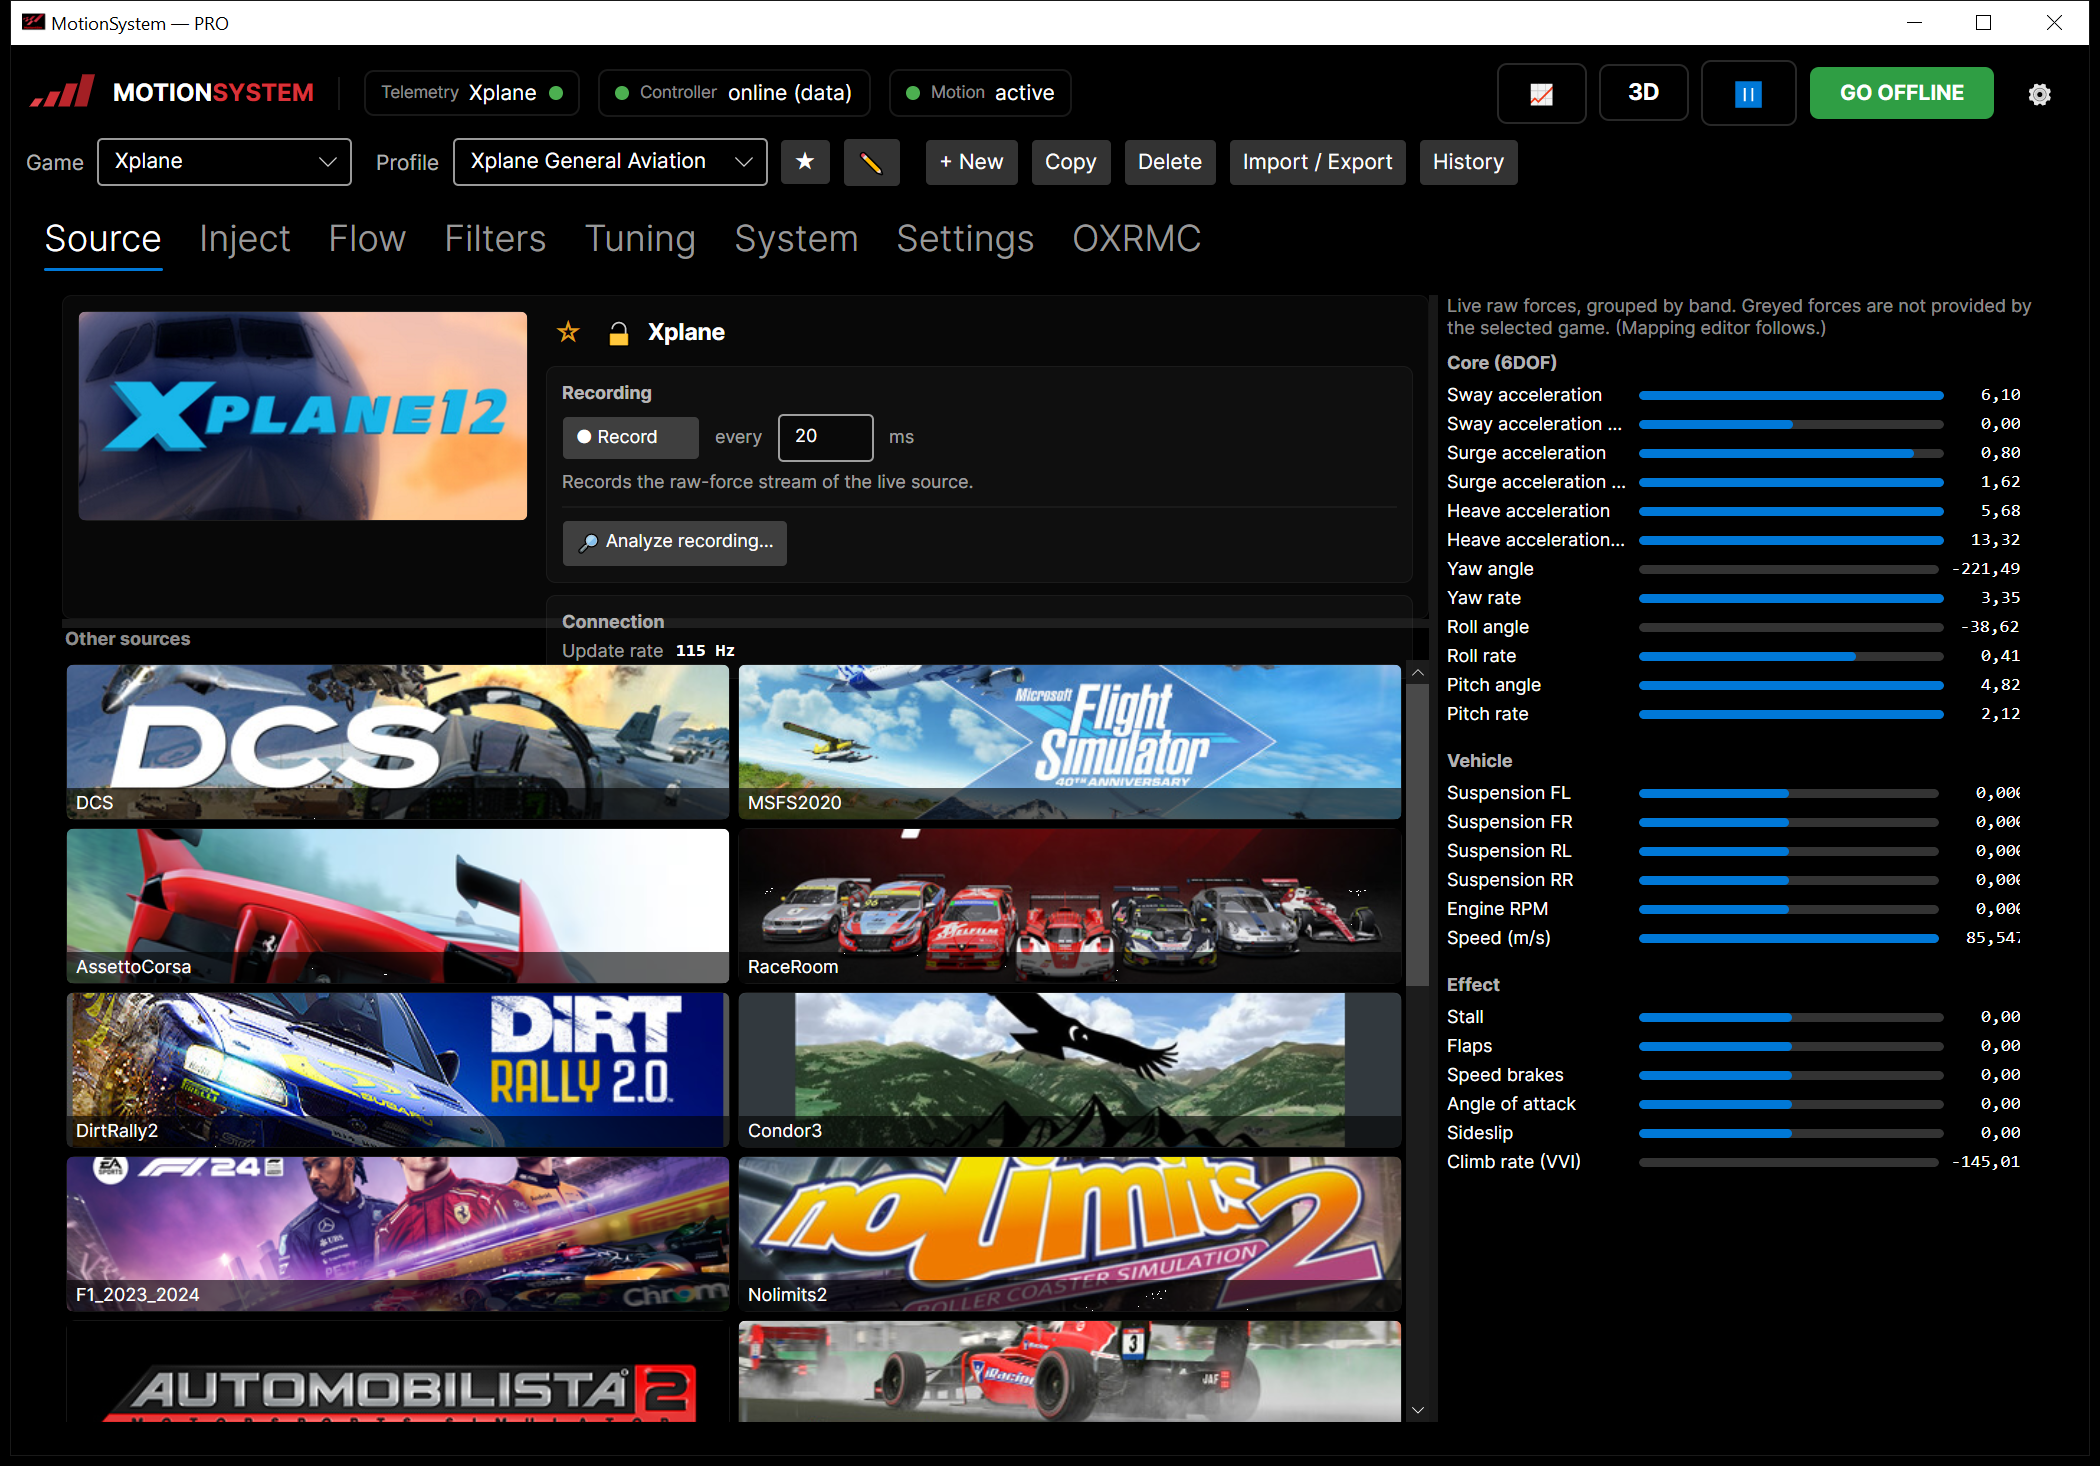Select the Tuning tab
2100x1466 pixels.
[640, 239]
